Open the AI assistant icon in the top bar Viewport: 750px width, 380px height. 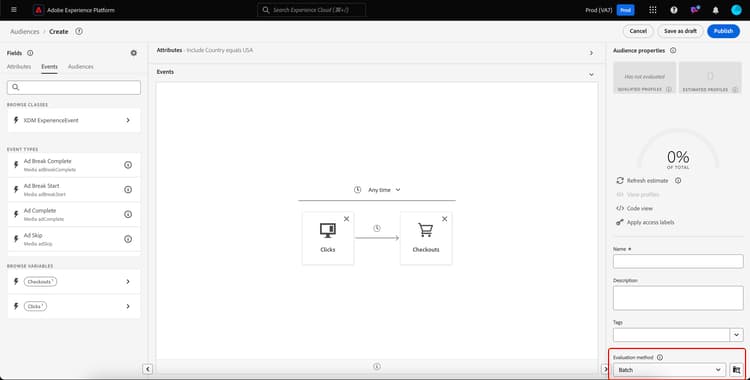[x=695, y=10]
